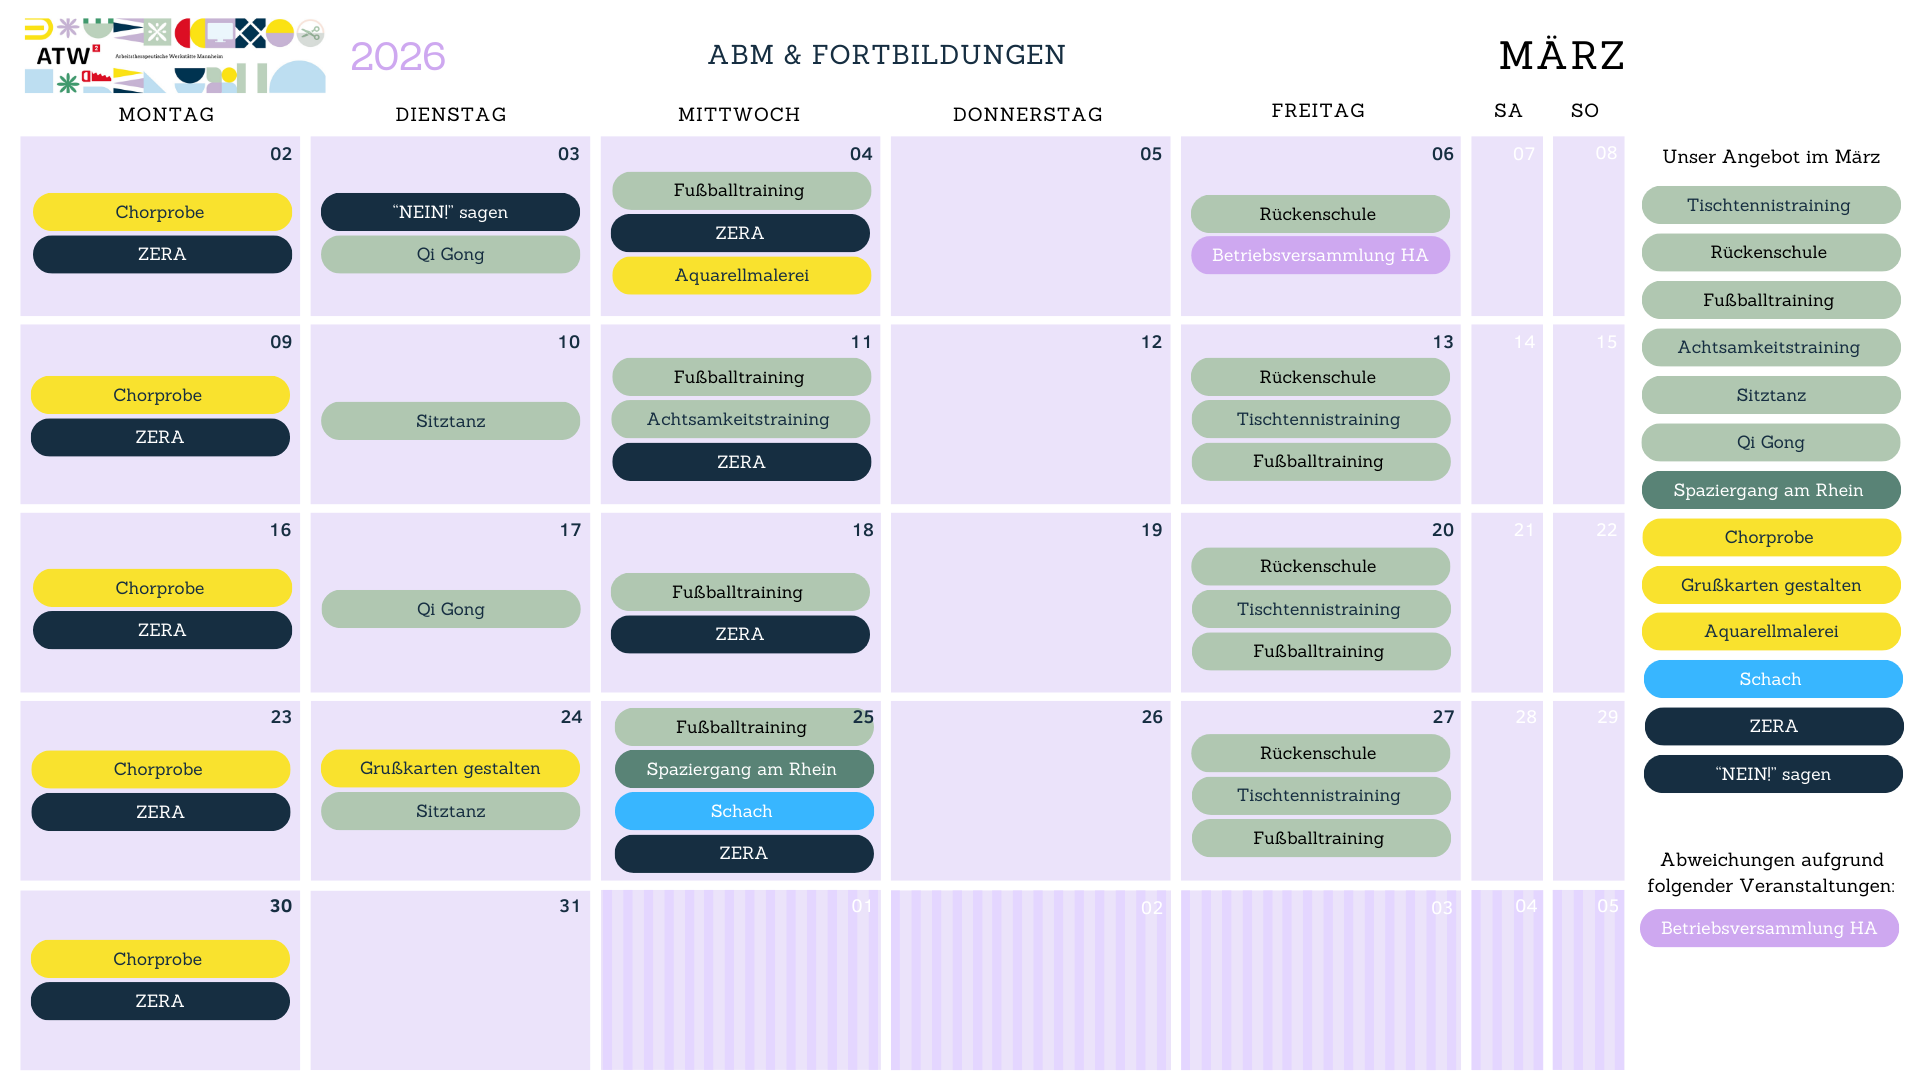Select the Betriebsversammlung HA legend pill
1920x1080 pixels.
pyautogui.click(x=1769, y=928)
